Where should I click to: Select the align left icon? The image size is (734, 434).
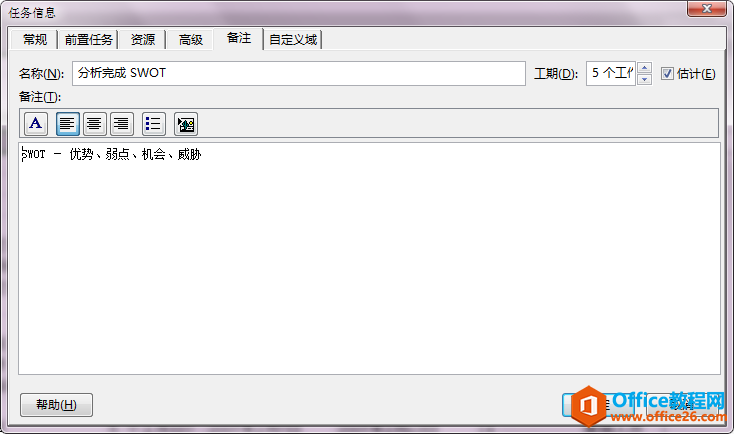67,124
